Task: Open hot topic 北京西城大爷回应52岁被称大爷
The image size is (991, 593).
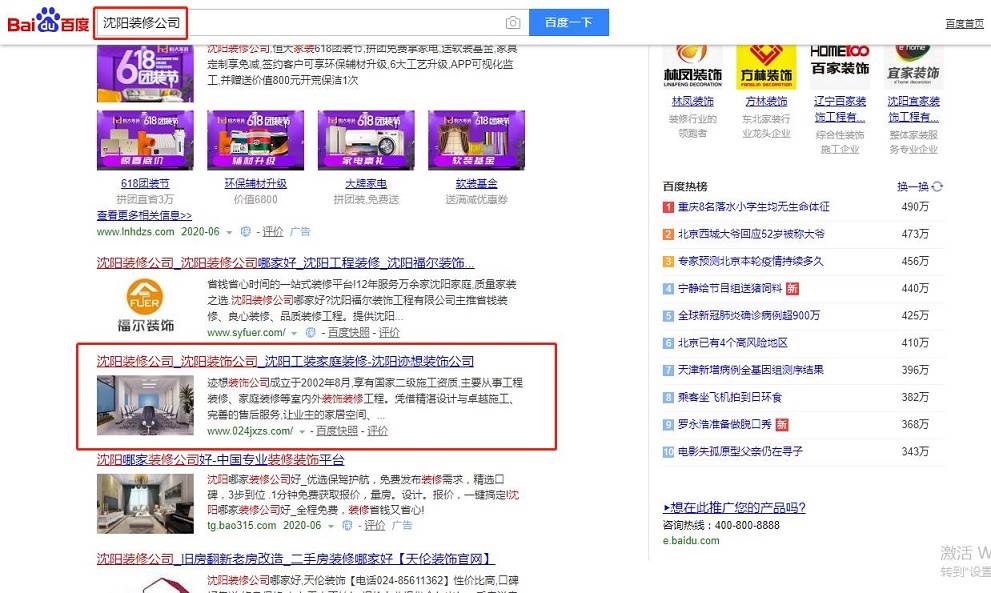Action: [751, 234]
